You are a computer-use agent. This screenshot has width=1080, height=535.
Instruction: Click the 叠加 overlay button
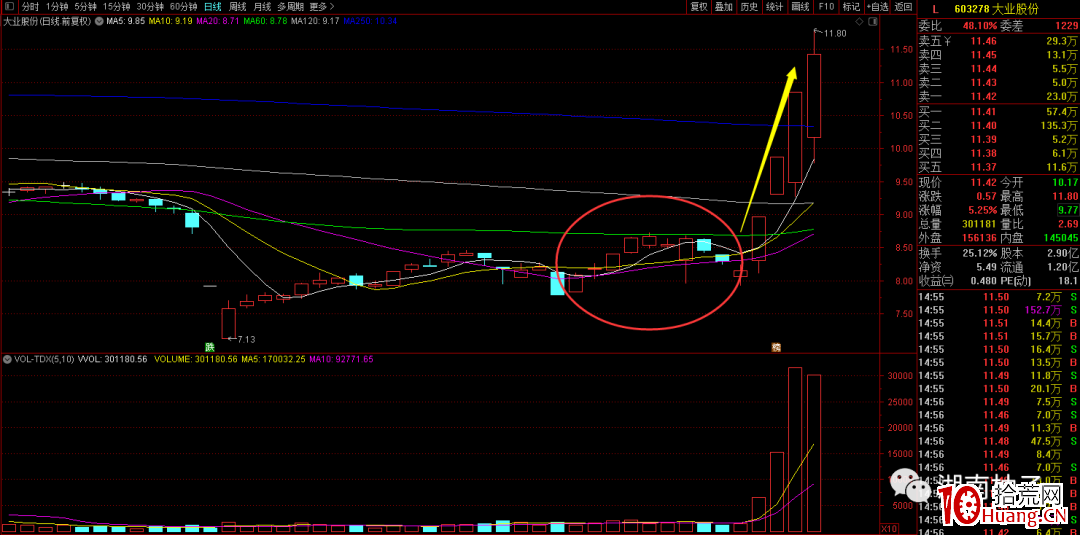[x=723, y=7]
